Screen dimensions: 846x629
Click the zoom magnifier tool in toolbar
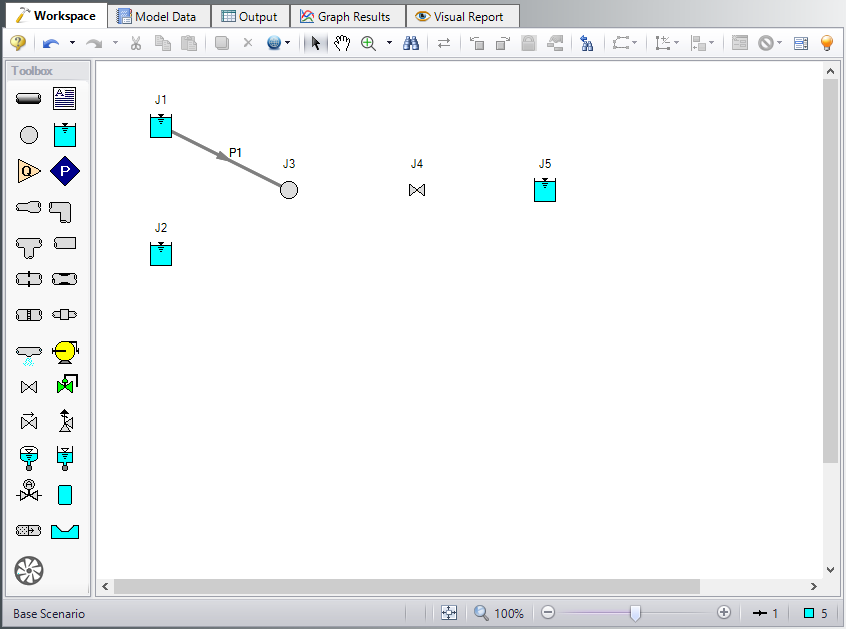[x=369, y=43]
